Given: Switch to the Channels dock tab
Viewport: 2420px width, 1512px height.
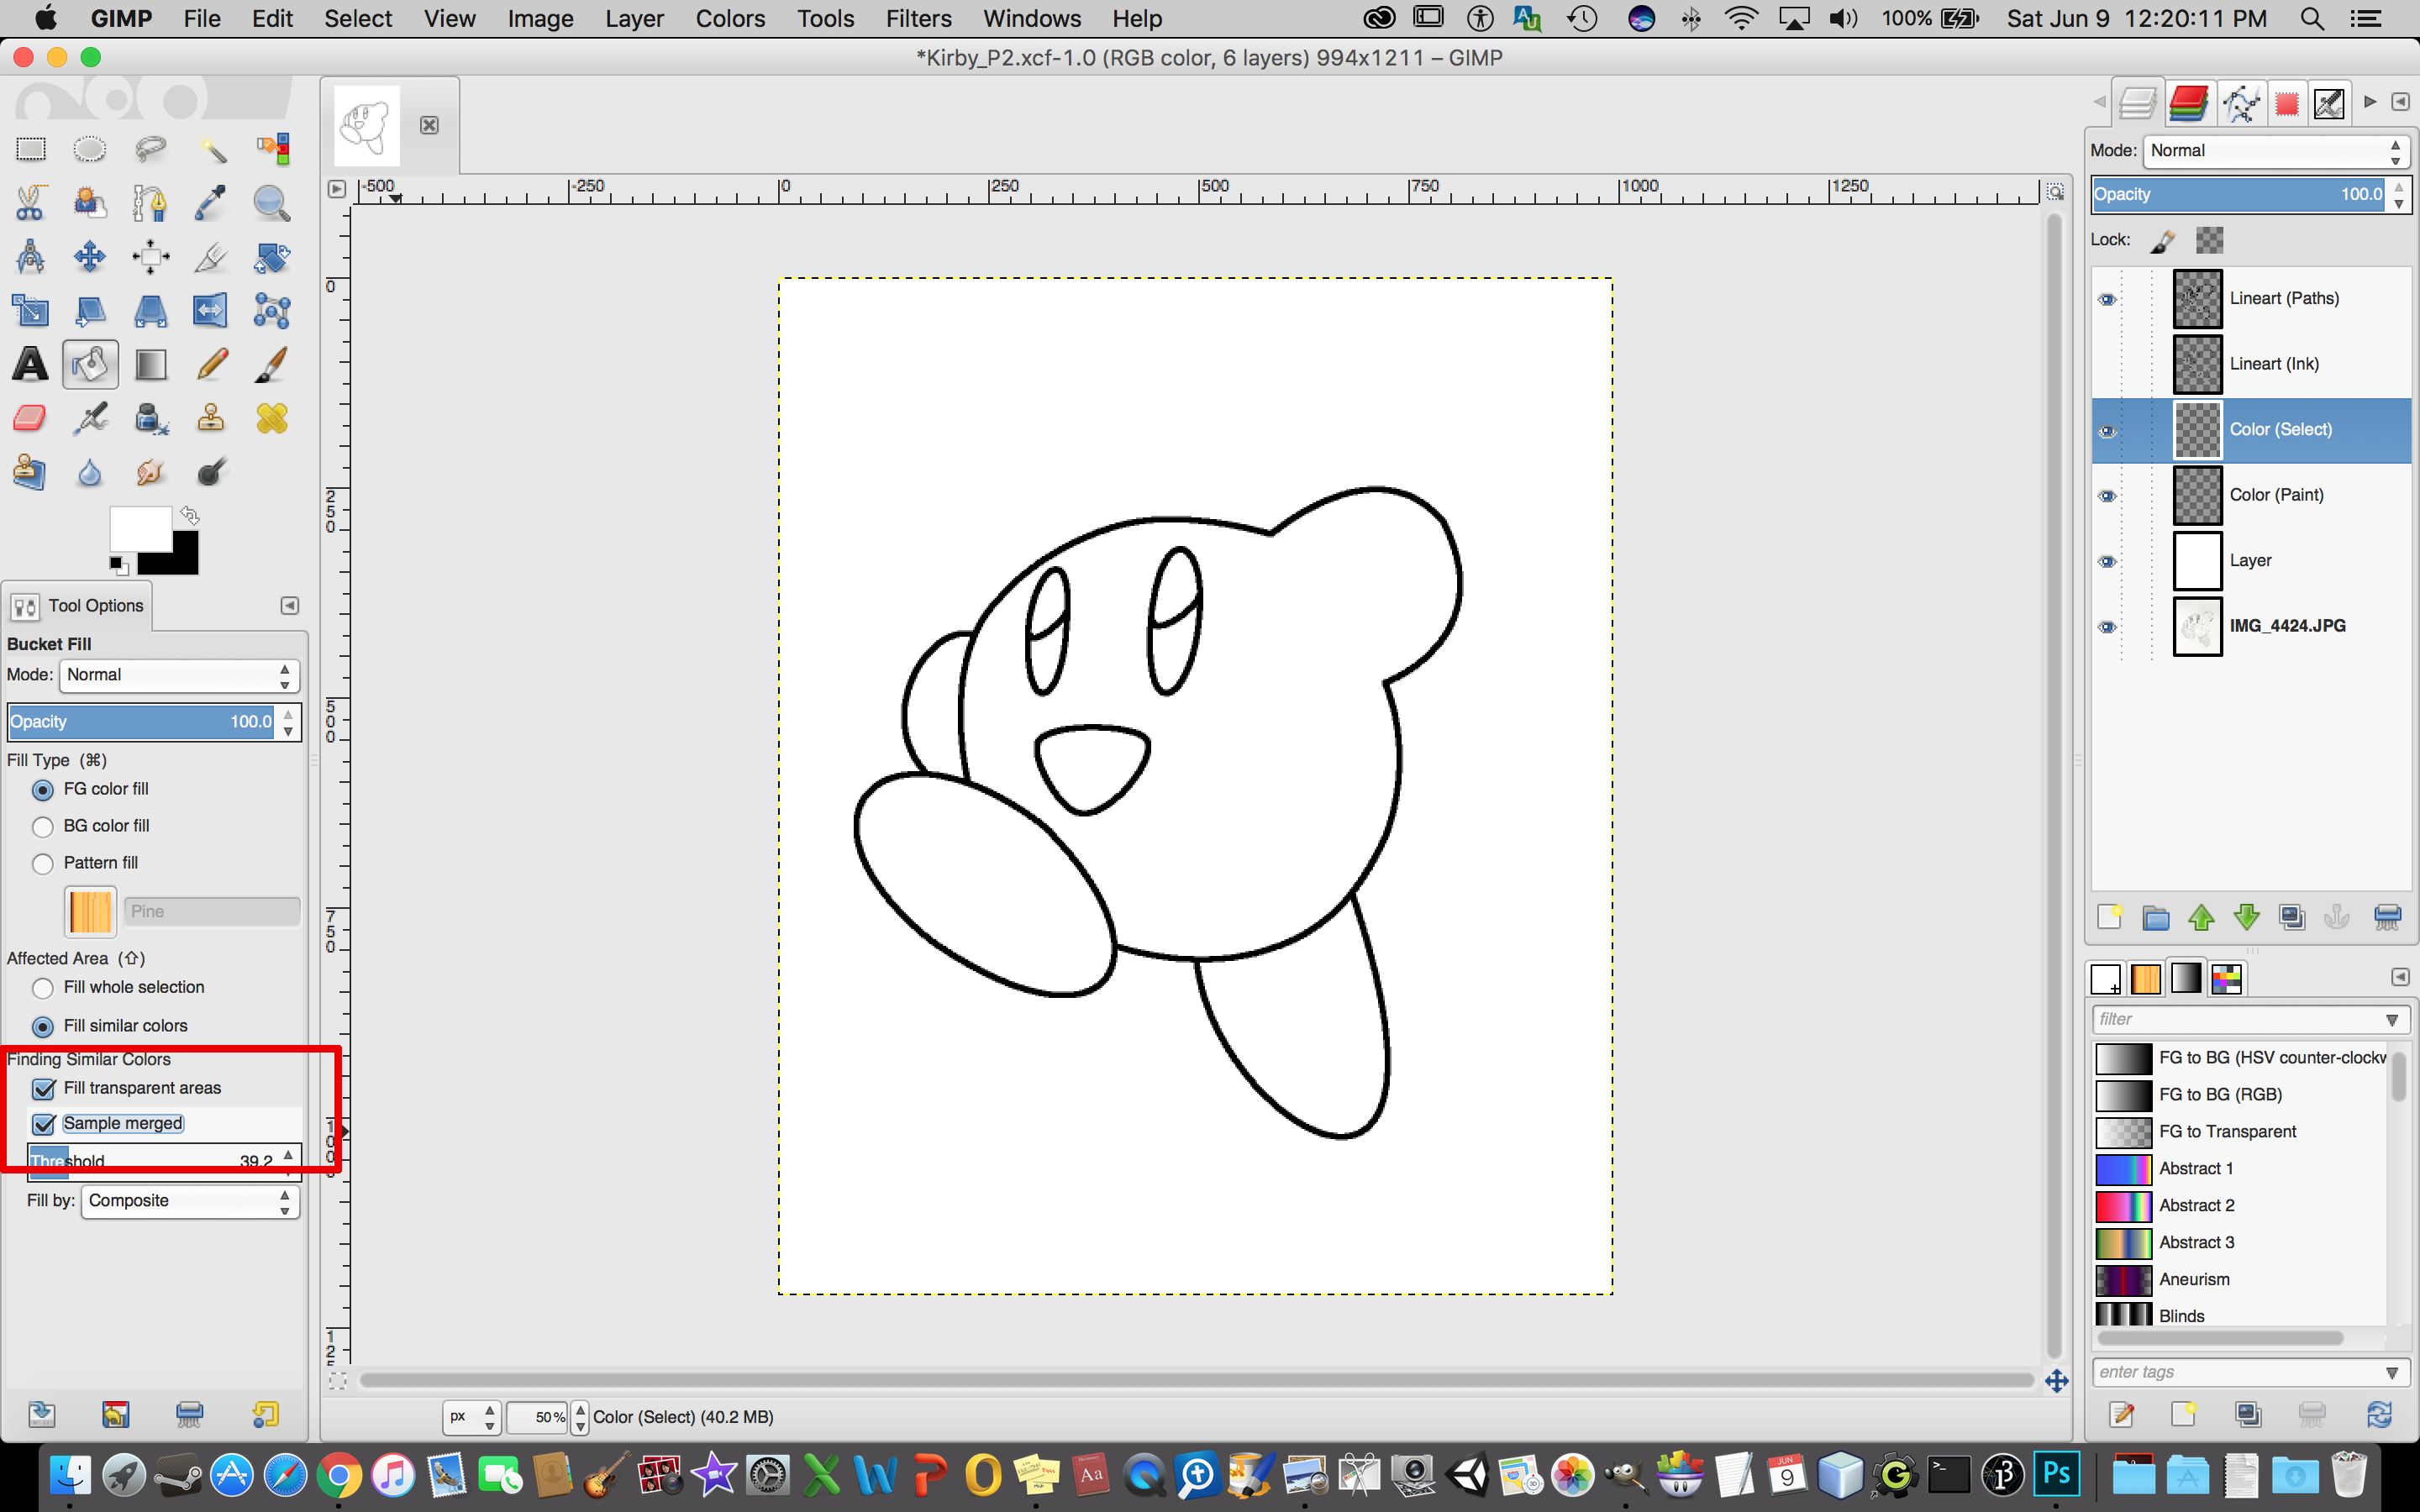Looking at the screenshot, I should 2188,103.
